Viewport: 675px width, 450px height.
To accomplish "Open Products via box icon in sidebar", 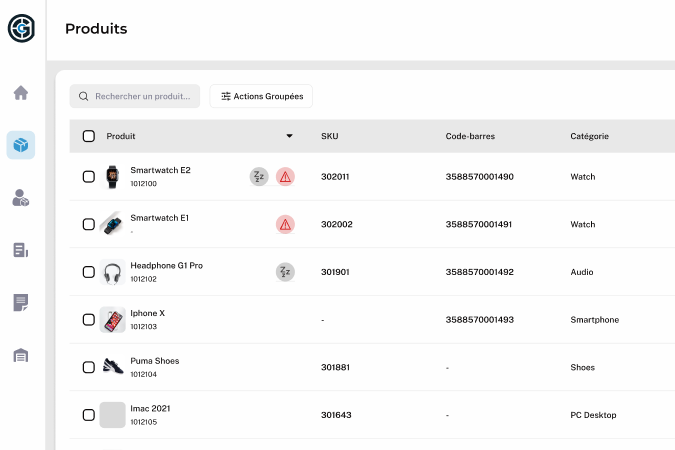I will pos(21,145).
